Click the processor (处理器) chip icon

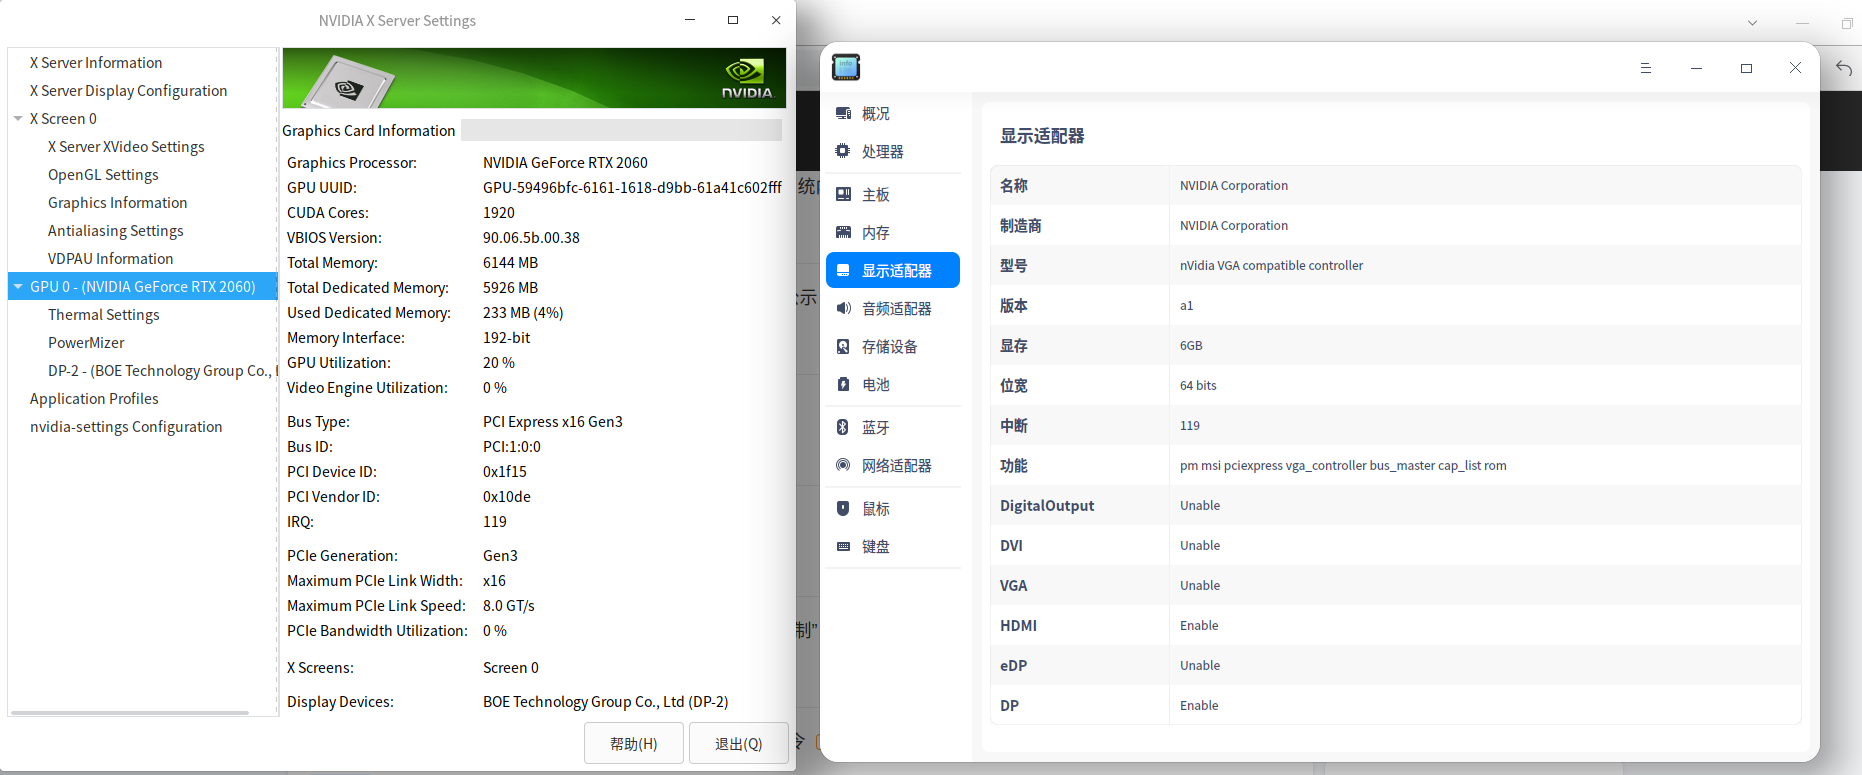[x=843, y=152]
